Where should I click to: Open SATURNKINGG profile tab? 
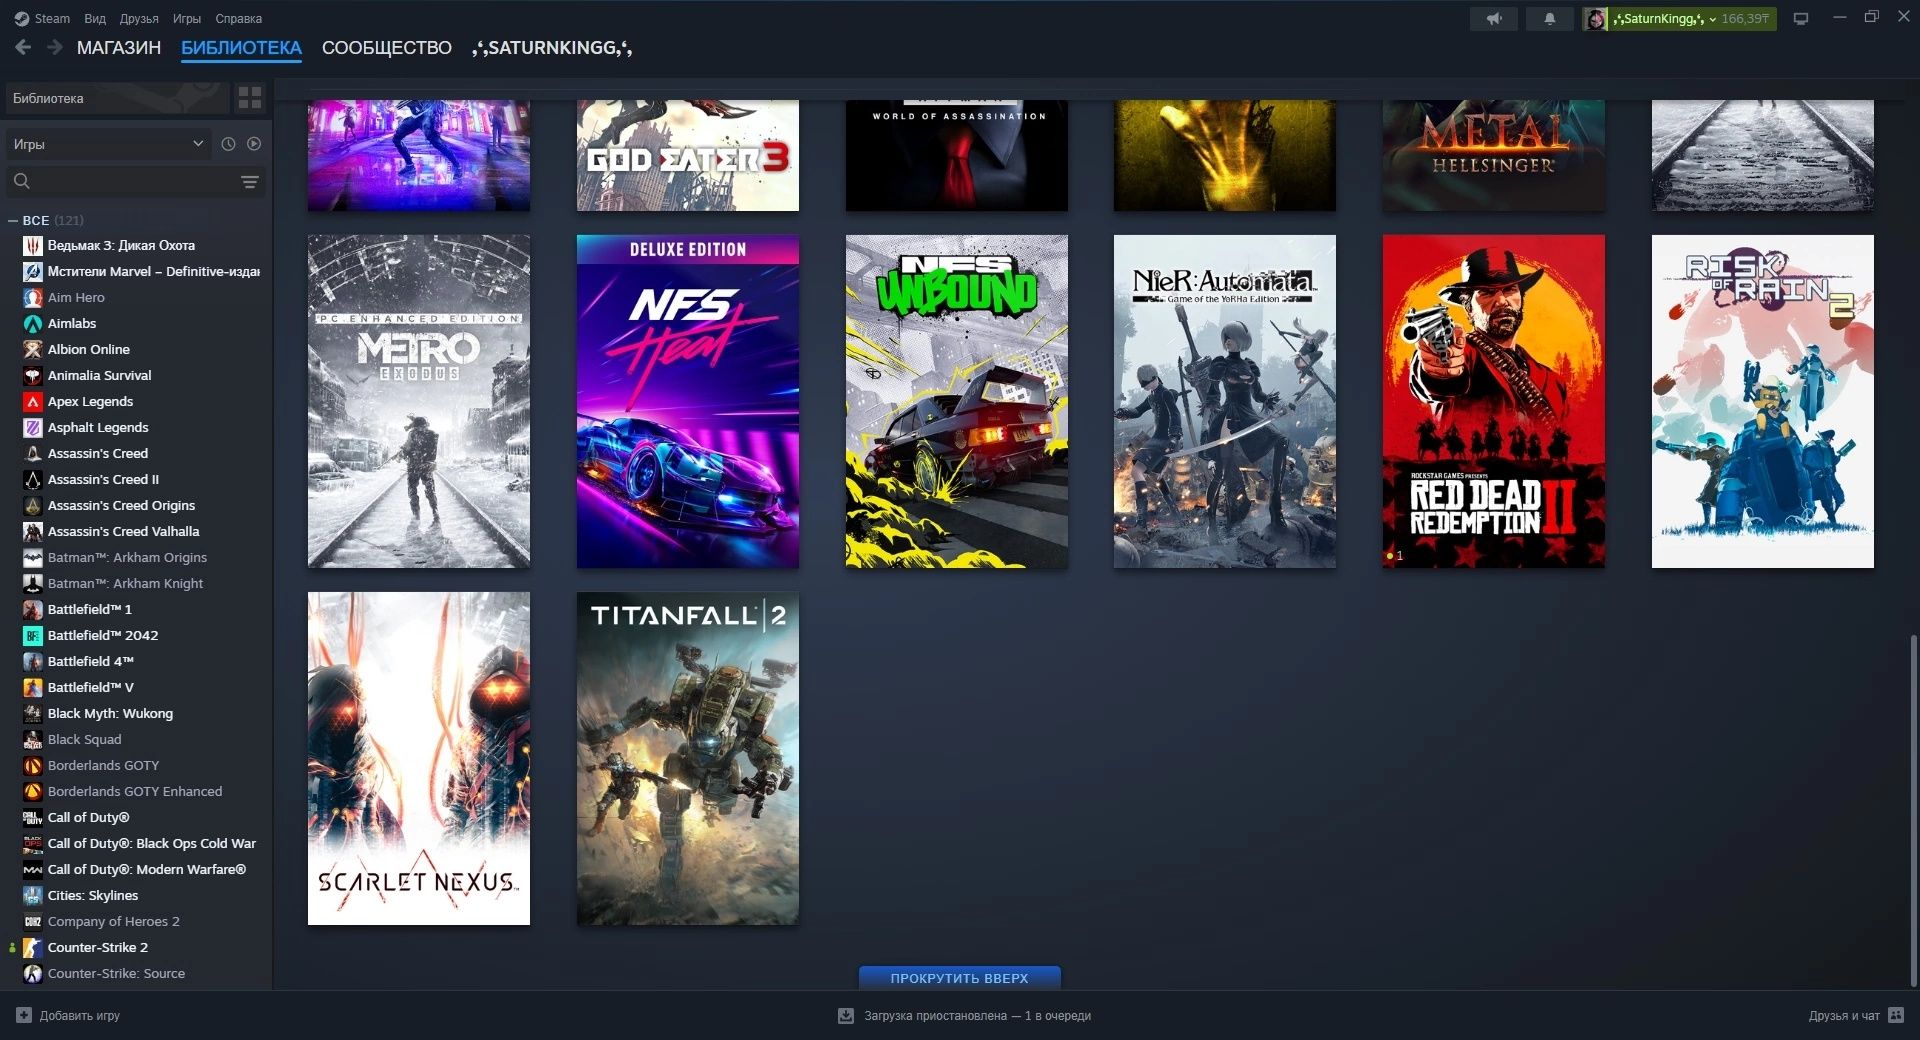(552, 48)
